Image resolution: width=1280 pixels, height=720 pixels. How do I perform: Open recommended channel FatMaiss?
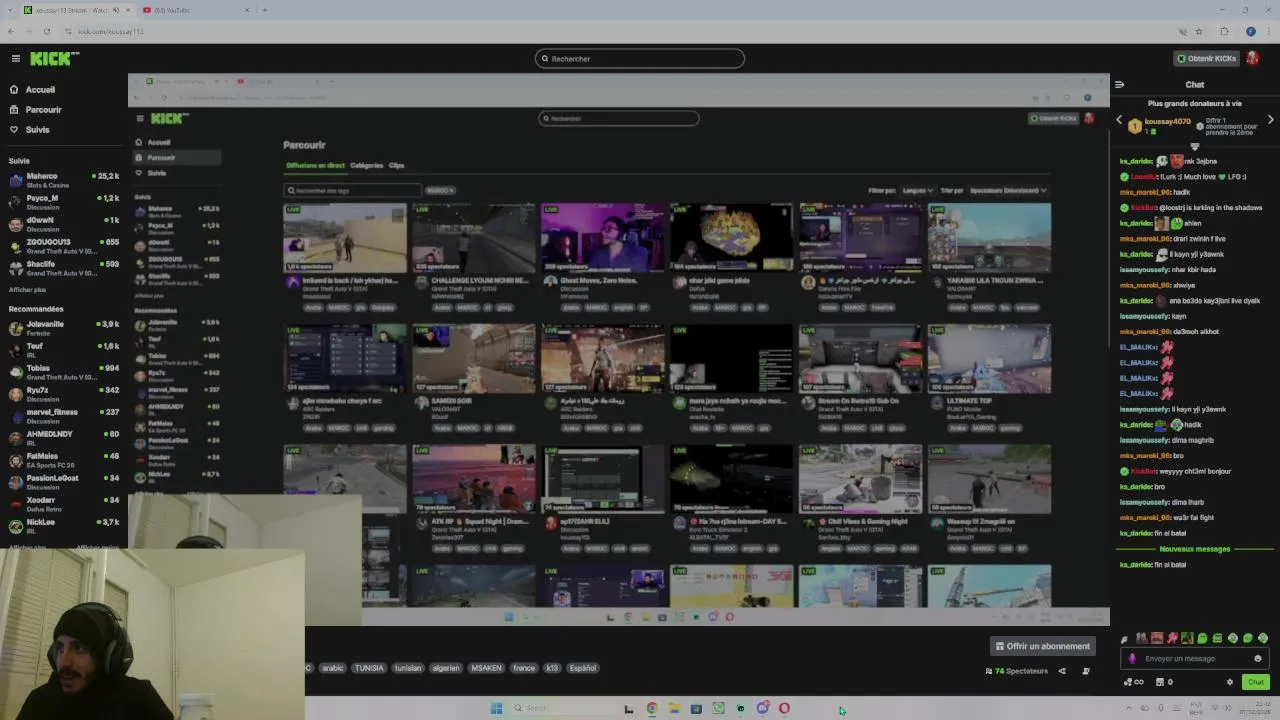(x=64, y=460)
